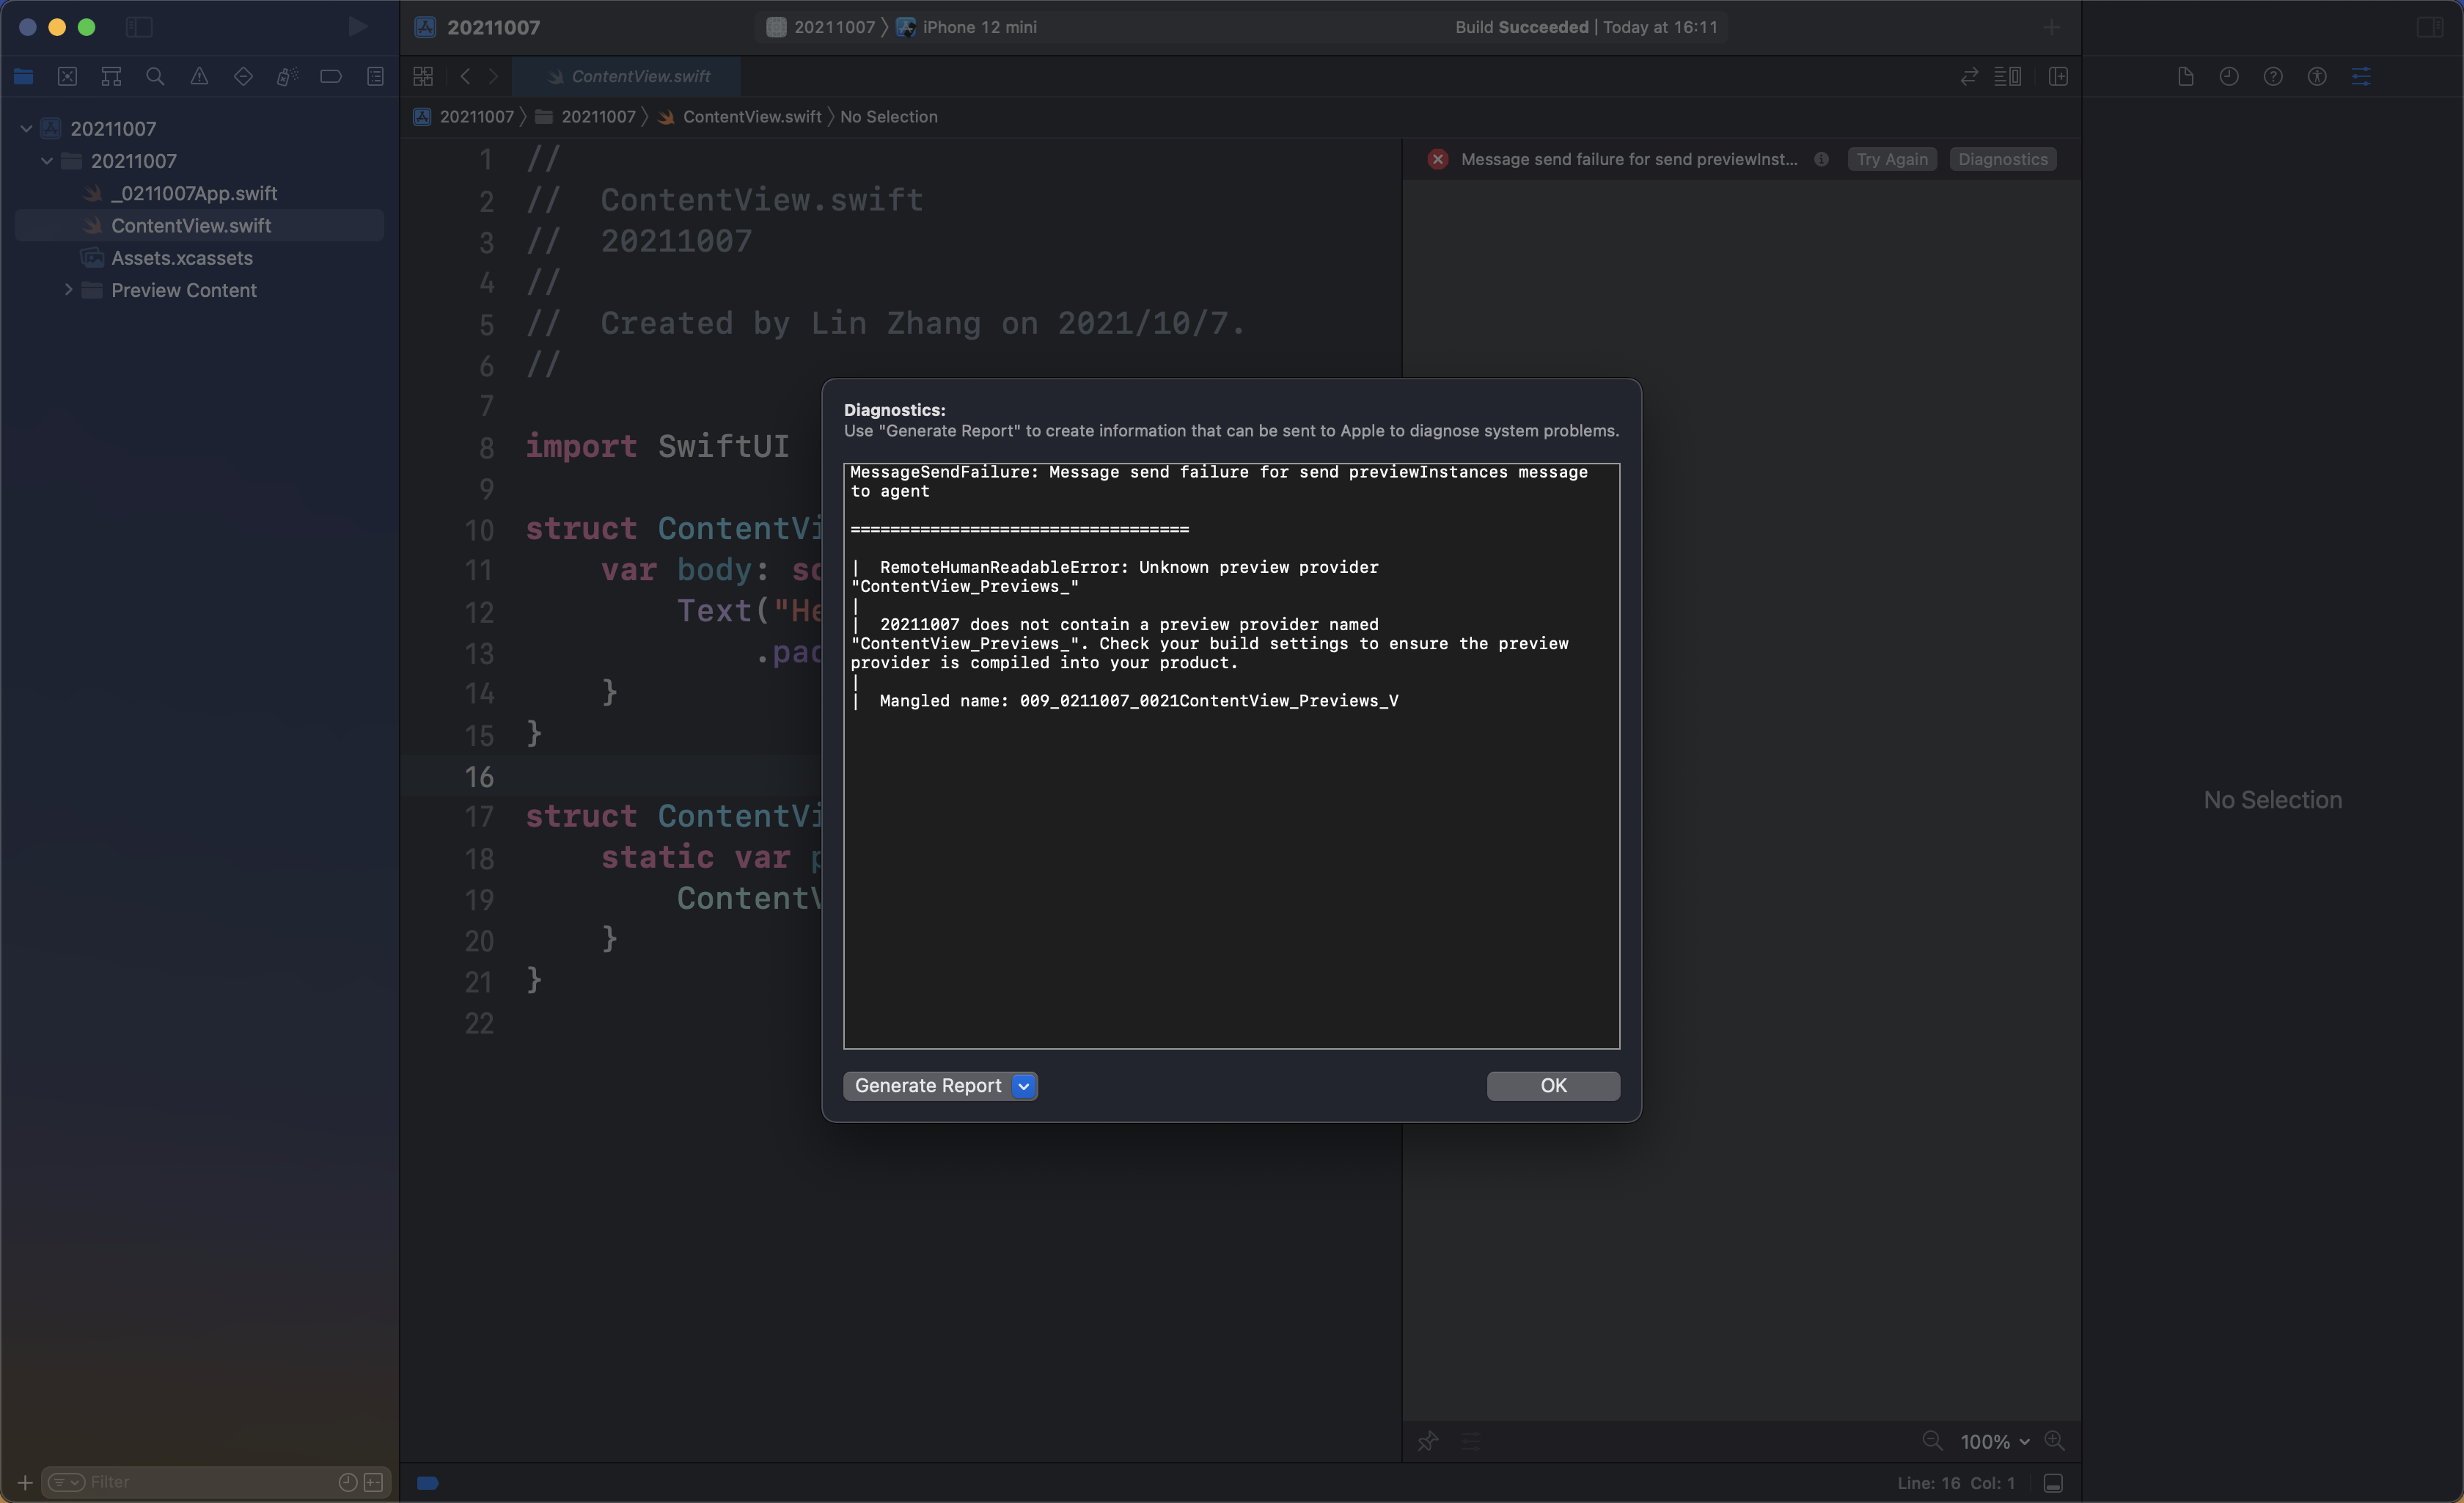Select Assets.xcassets in the project navigator
Image resolution: width=2464 pixels, height=1503 pixels.
(181, 258)
